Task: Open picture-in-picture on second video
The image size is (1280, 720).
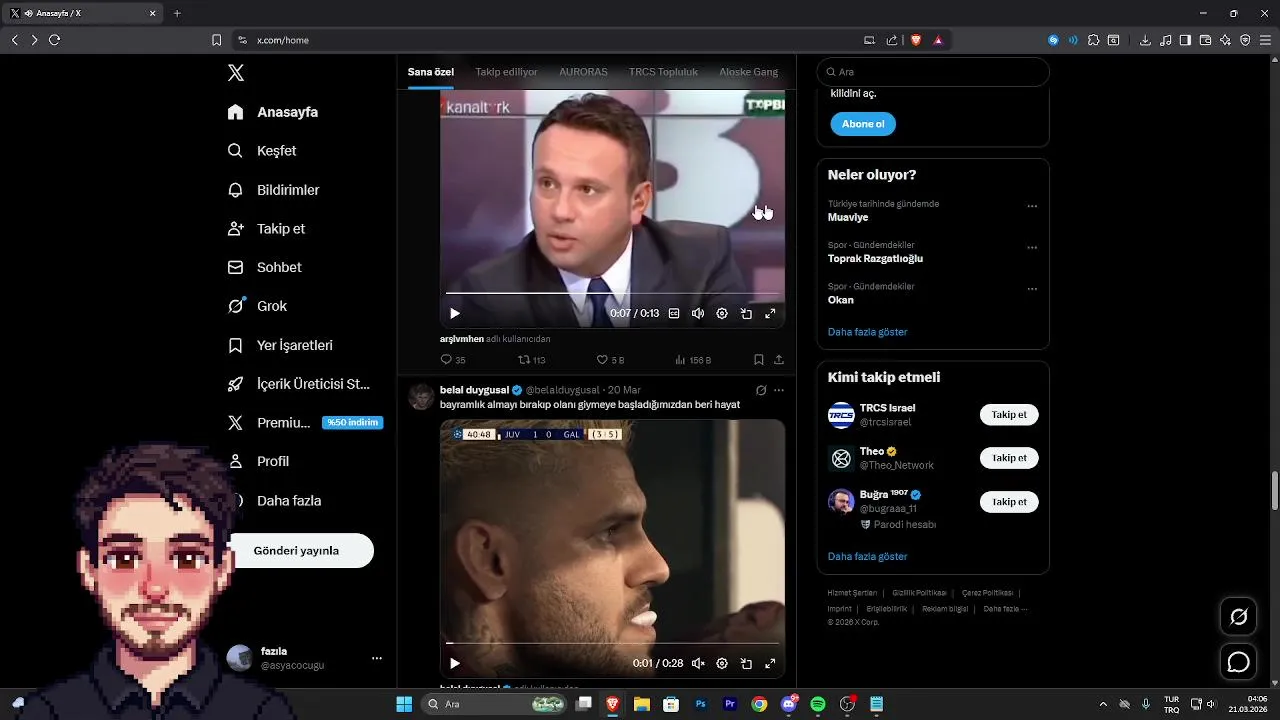Action: (746, 663)
